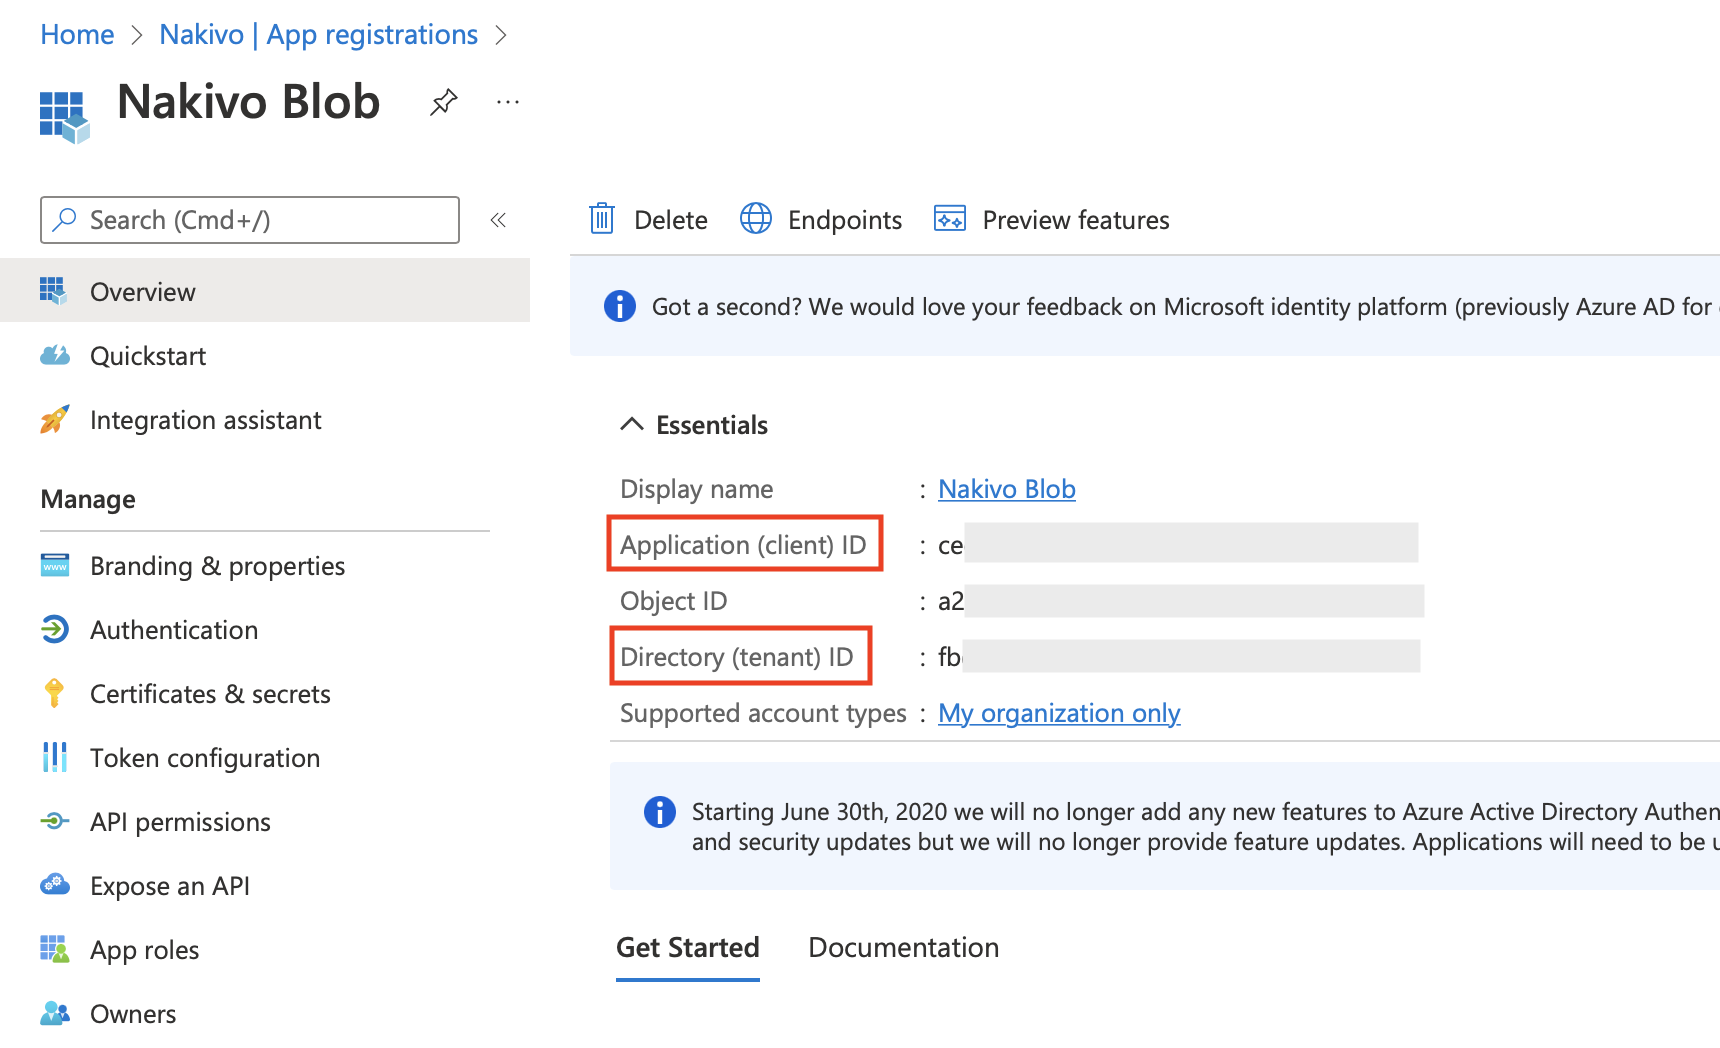Image resolution: width=1720 pixels, height=1048 pixels.
Task: Go to Home in breadcrumb
Action: (77, 35)
